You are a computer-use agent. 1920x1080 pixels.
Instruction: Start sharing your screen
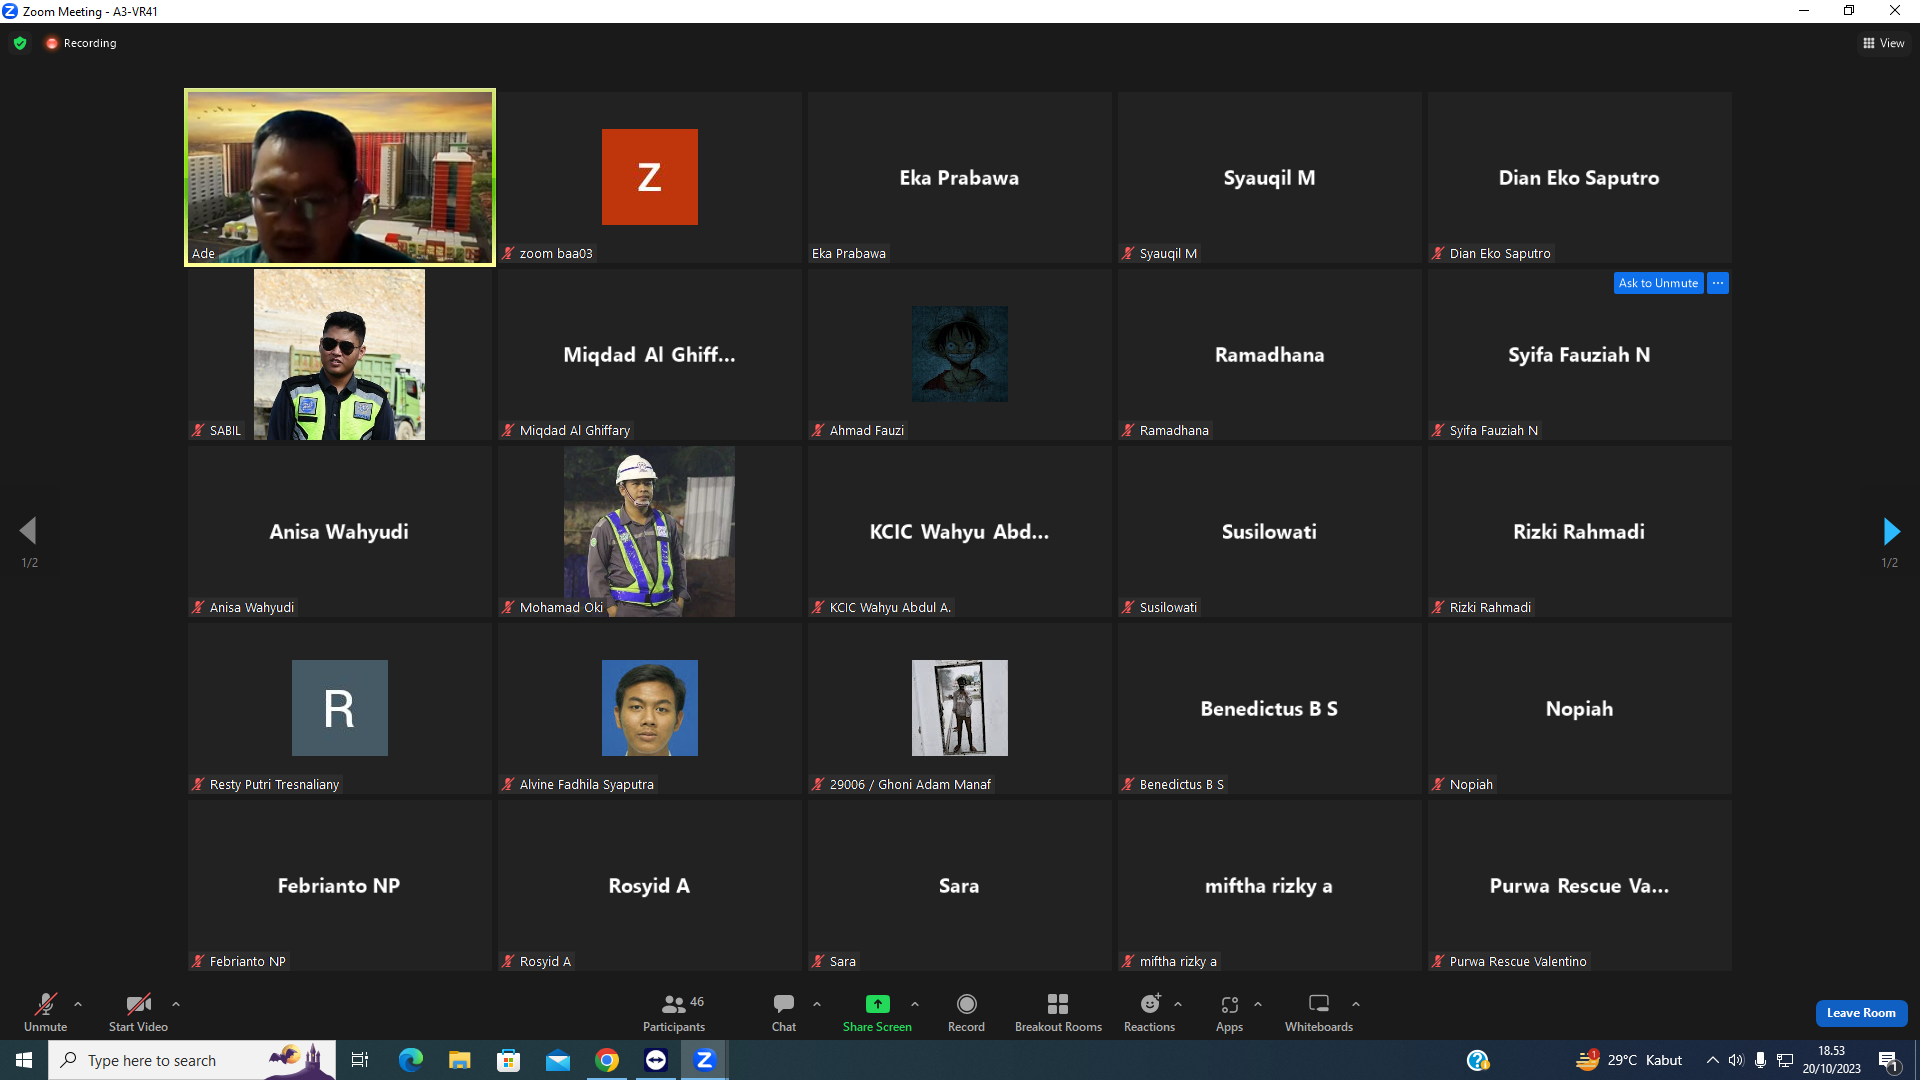[877, 1012]
